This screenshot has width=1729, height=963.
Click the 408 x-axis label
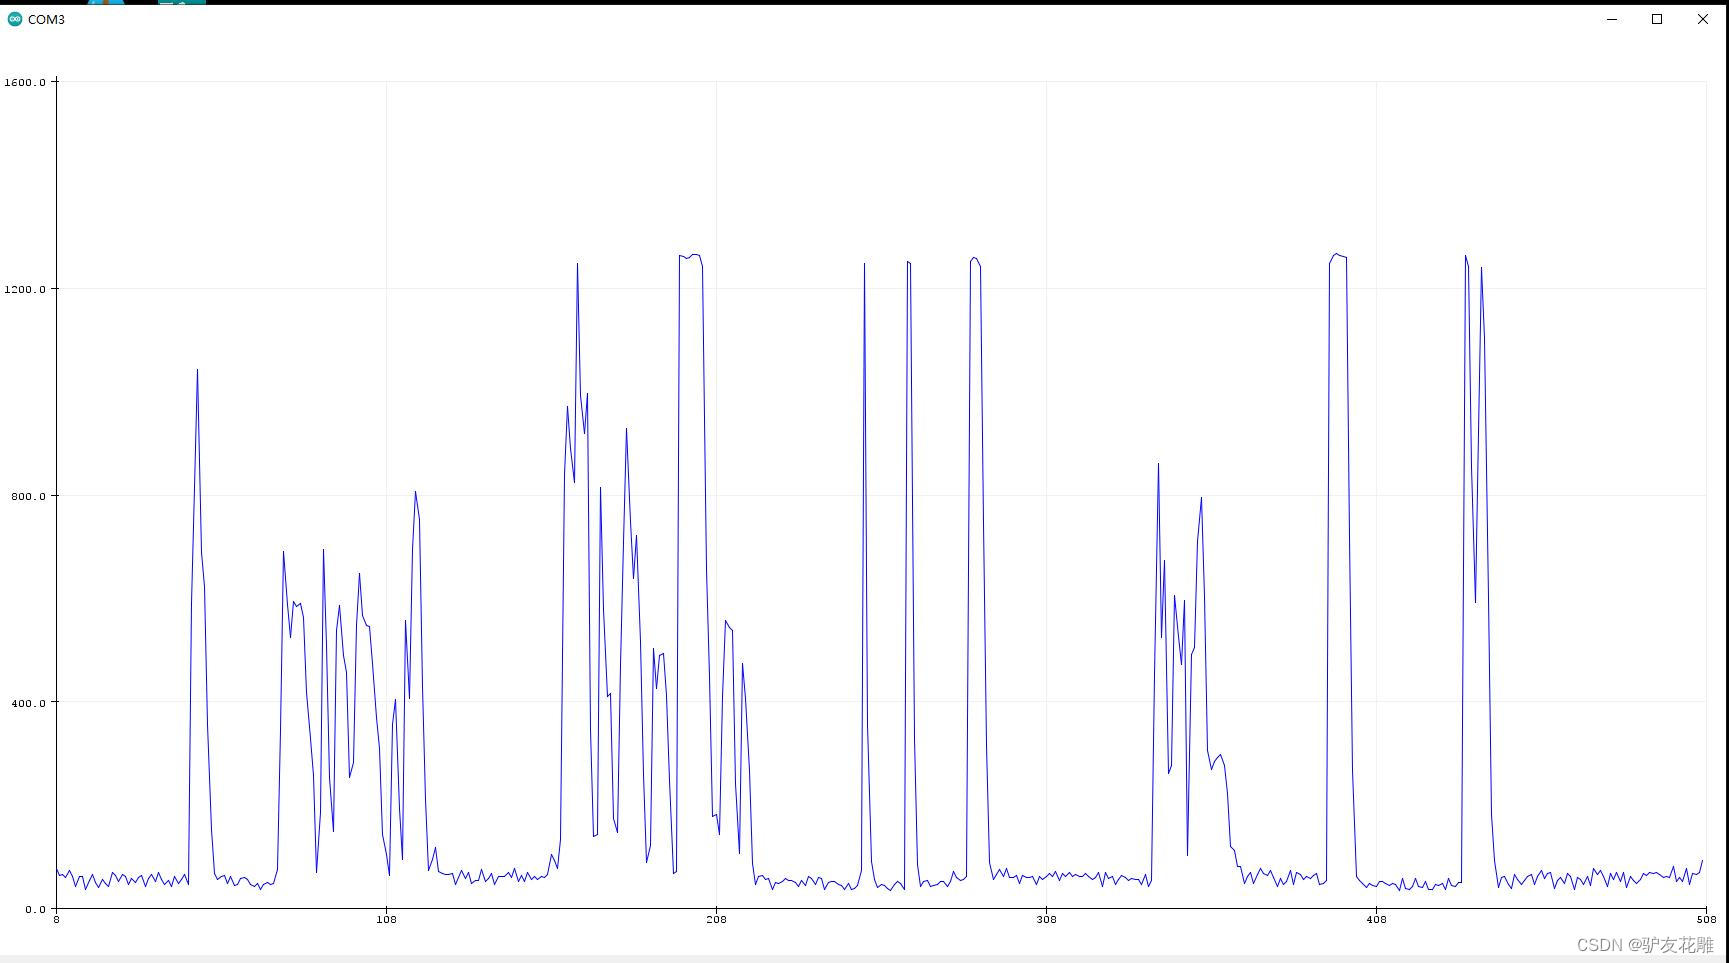(1376, 919)
